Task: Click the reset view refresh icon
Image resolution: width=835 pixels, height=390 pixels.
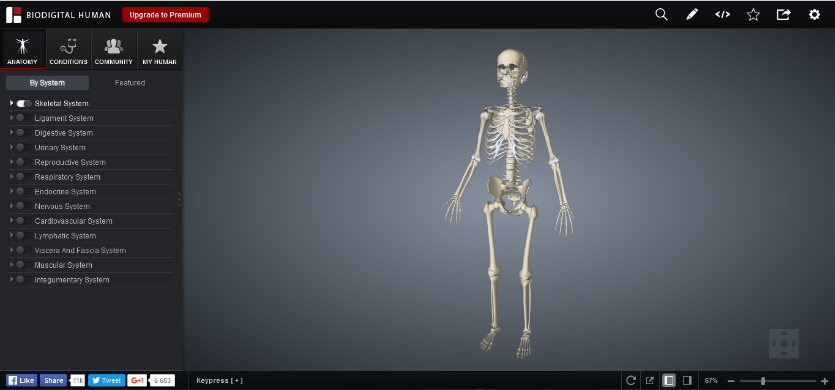Action: pyautogui.click(x=631, y=380)
